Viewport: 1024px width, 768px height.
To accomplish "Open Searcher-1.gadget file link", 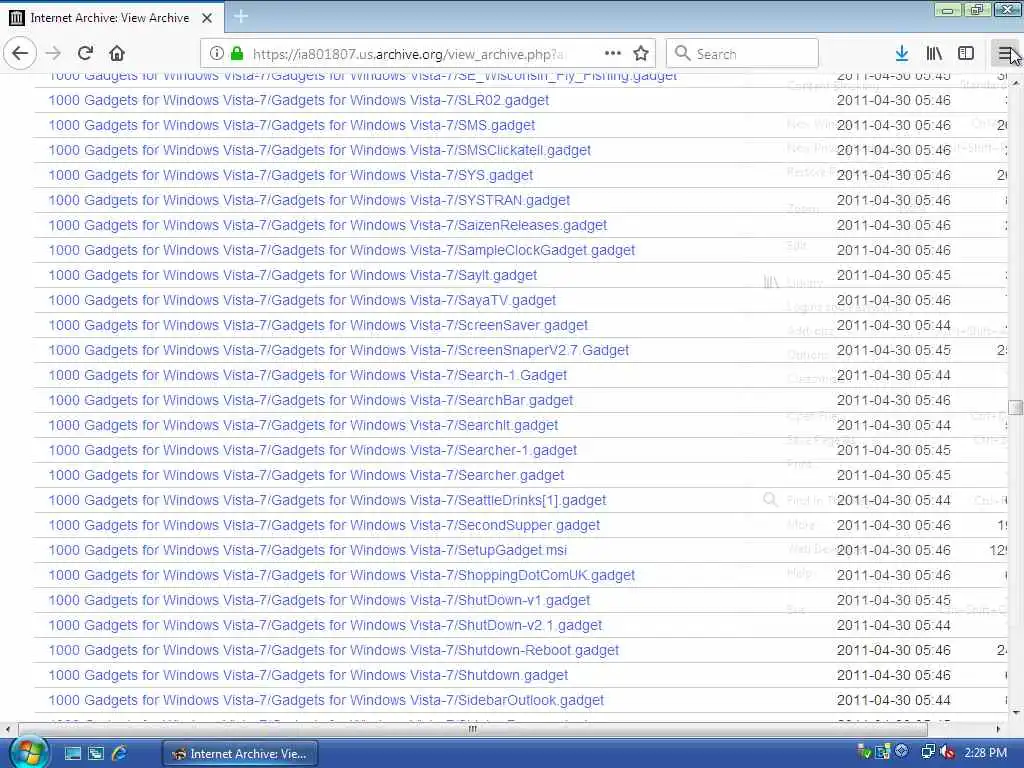I will (x=313, y=451).
